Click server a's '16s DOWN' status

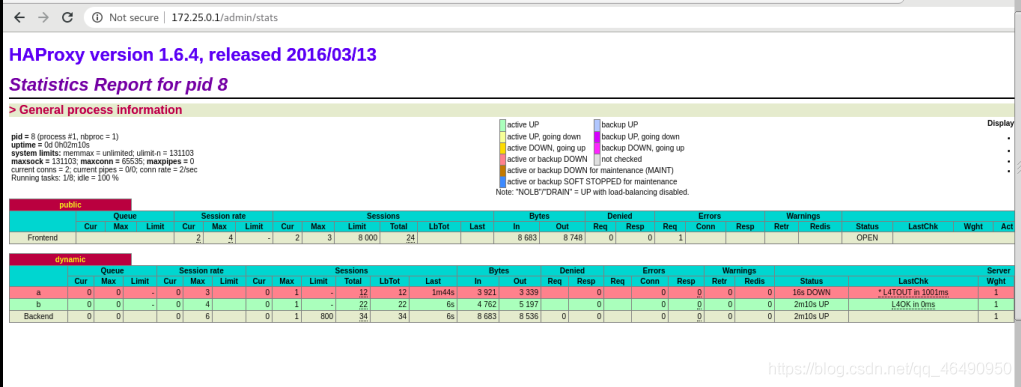[811, 293]
